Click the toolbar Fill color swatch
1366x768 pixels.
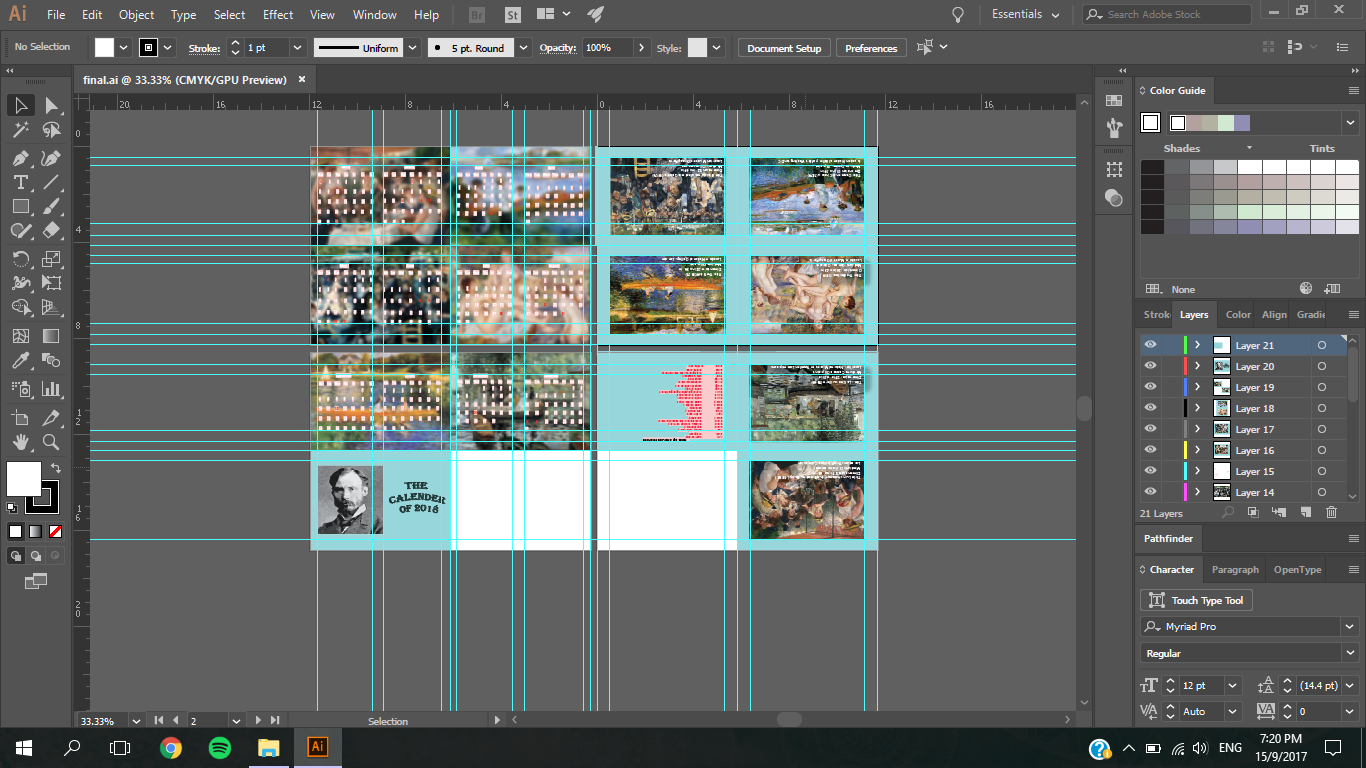(24, 479)
